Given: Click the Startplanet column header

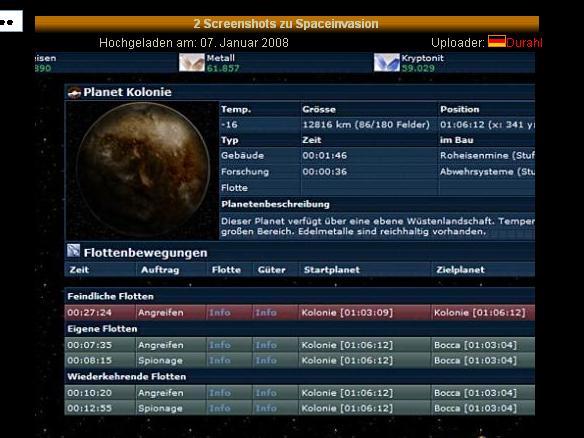Looking at the screenshot, I should click(331, 270).
